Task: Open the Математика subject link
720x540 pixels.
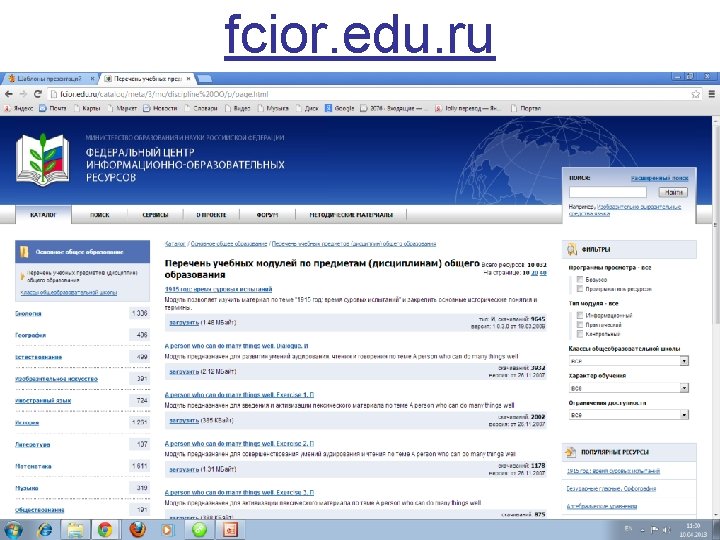Action: point(34,466)
